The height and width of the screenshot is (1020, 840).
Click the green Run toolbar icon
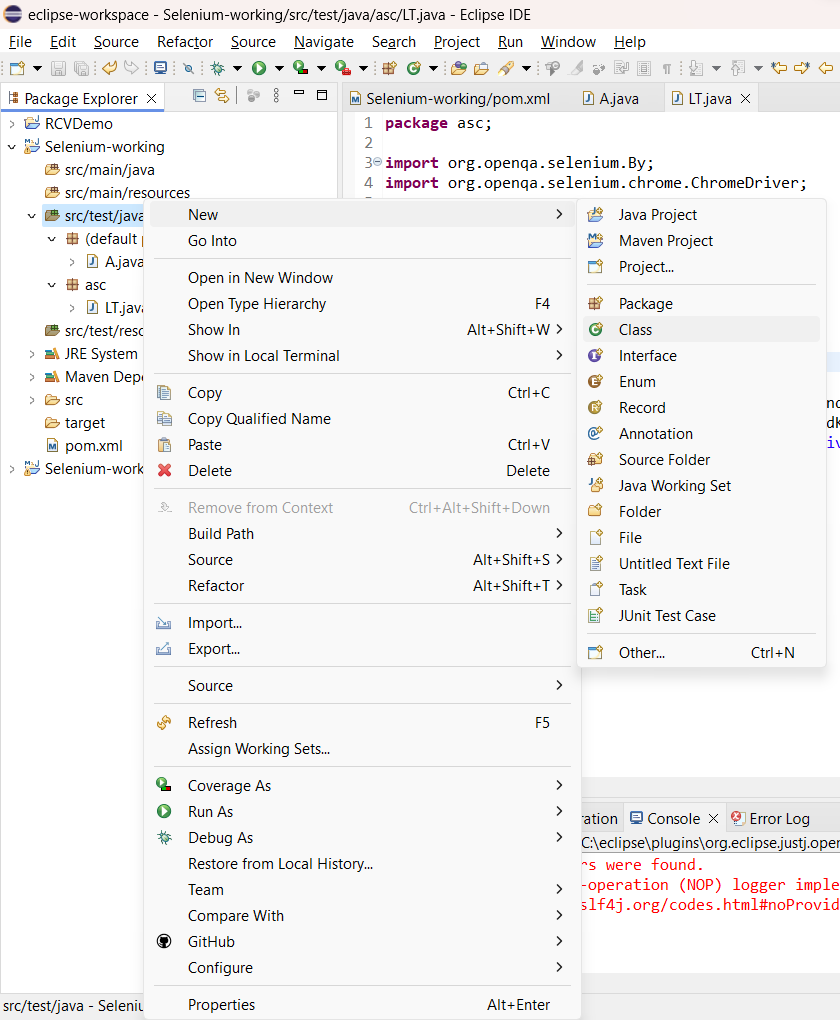click(259, 68)
